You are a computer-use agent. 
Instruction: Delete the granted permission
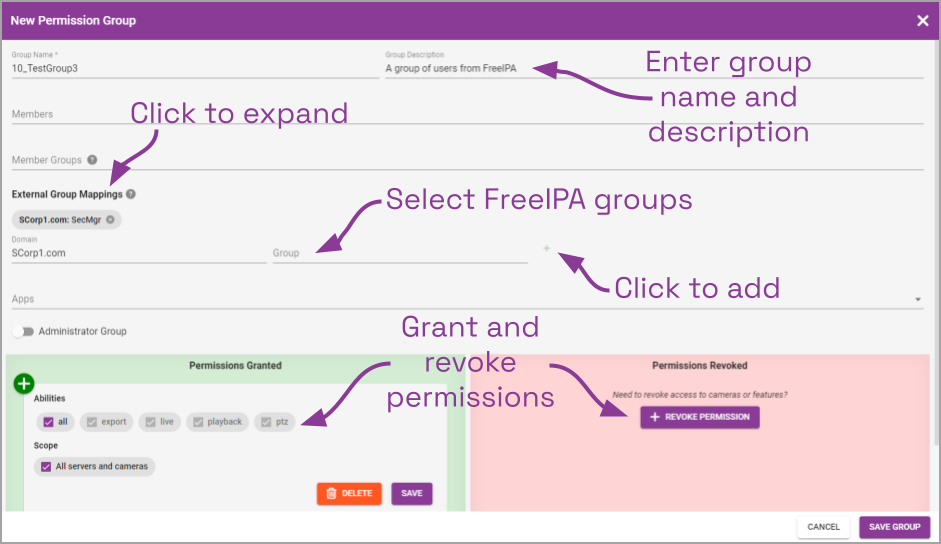tap(349, 493)
